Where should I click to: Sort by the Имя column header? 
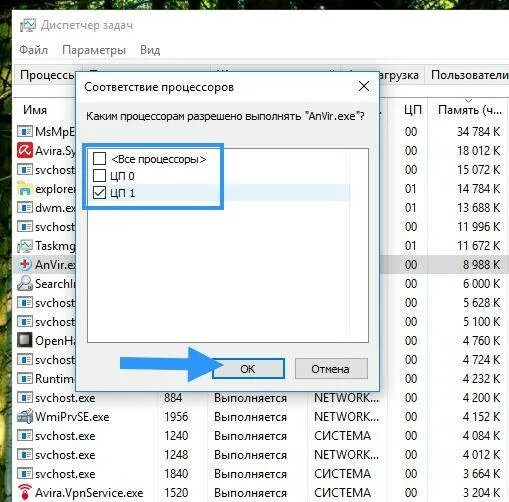pyautogui.click(x=35, y=110)
